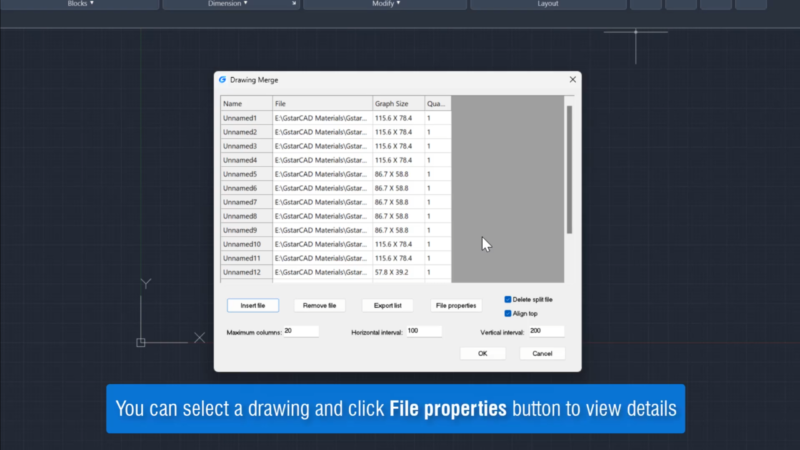Click the GstarCAD logo in dialog title

point(222,80)
